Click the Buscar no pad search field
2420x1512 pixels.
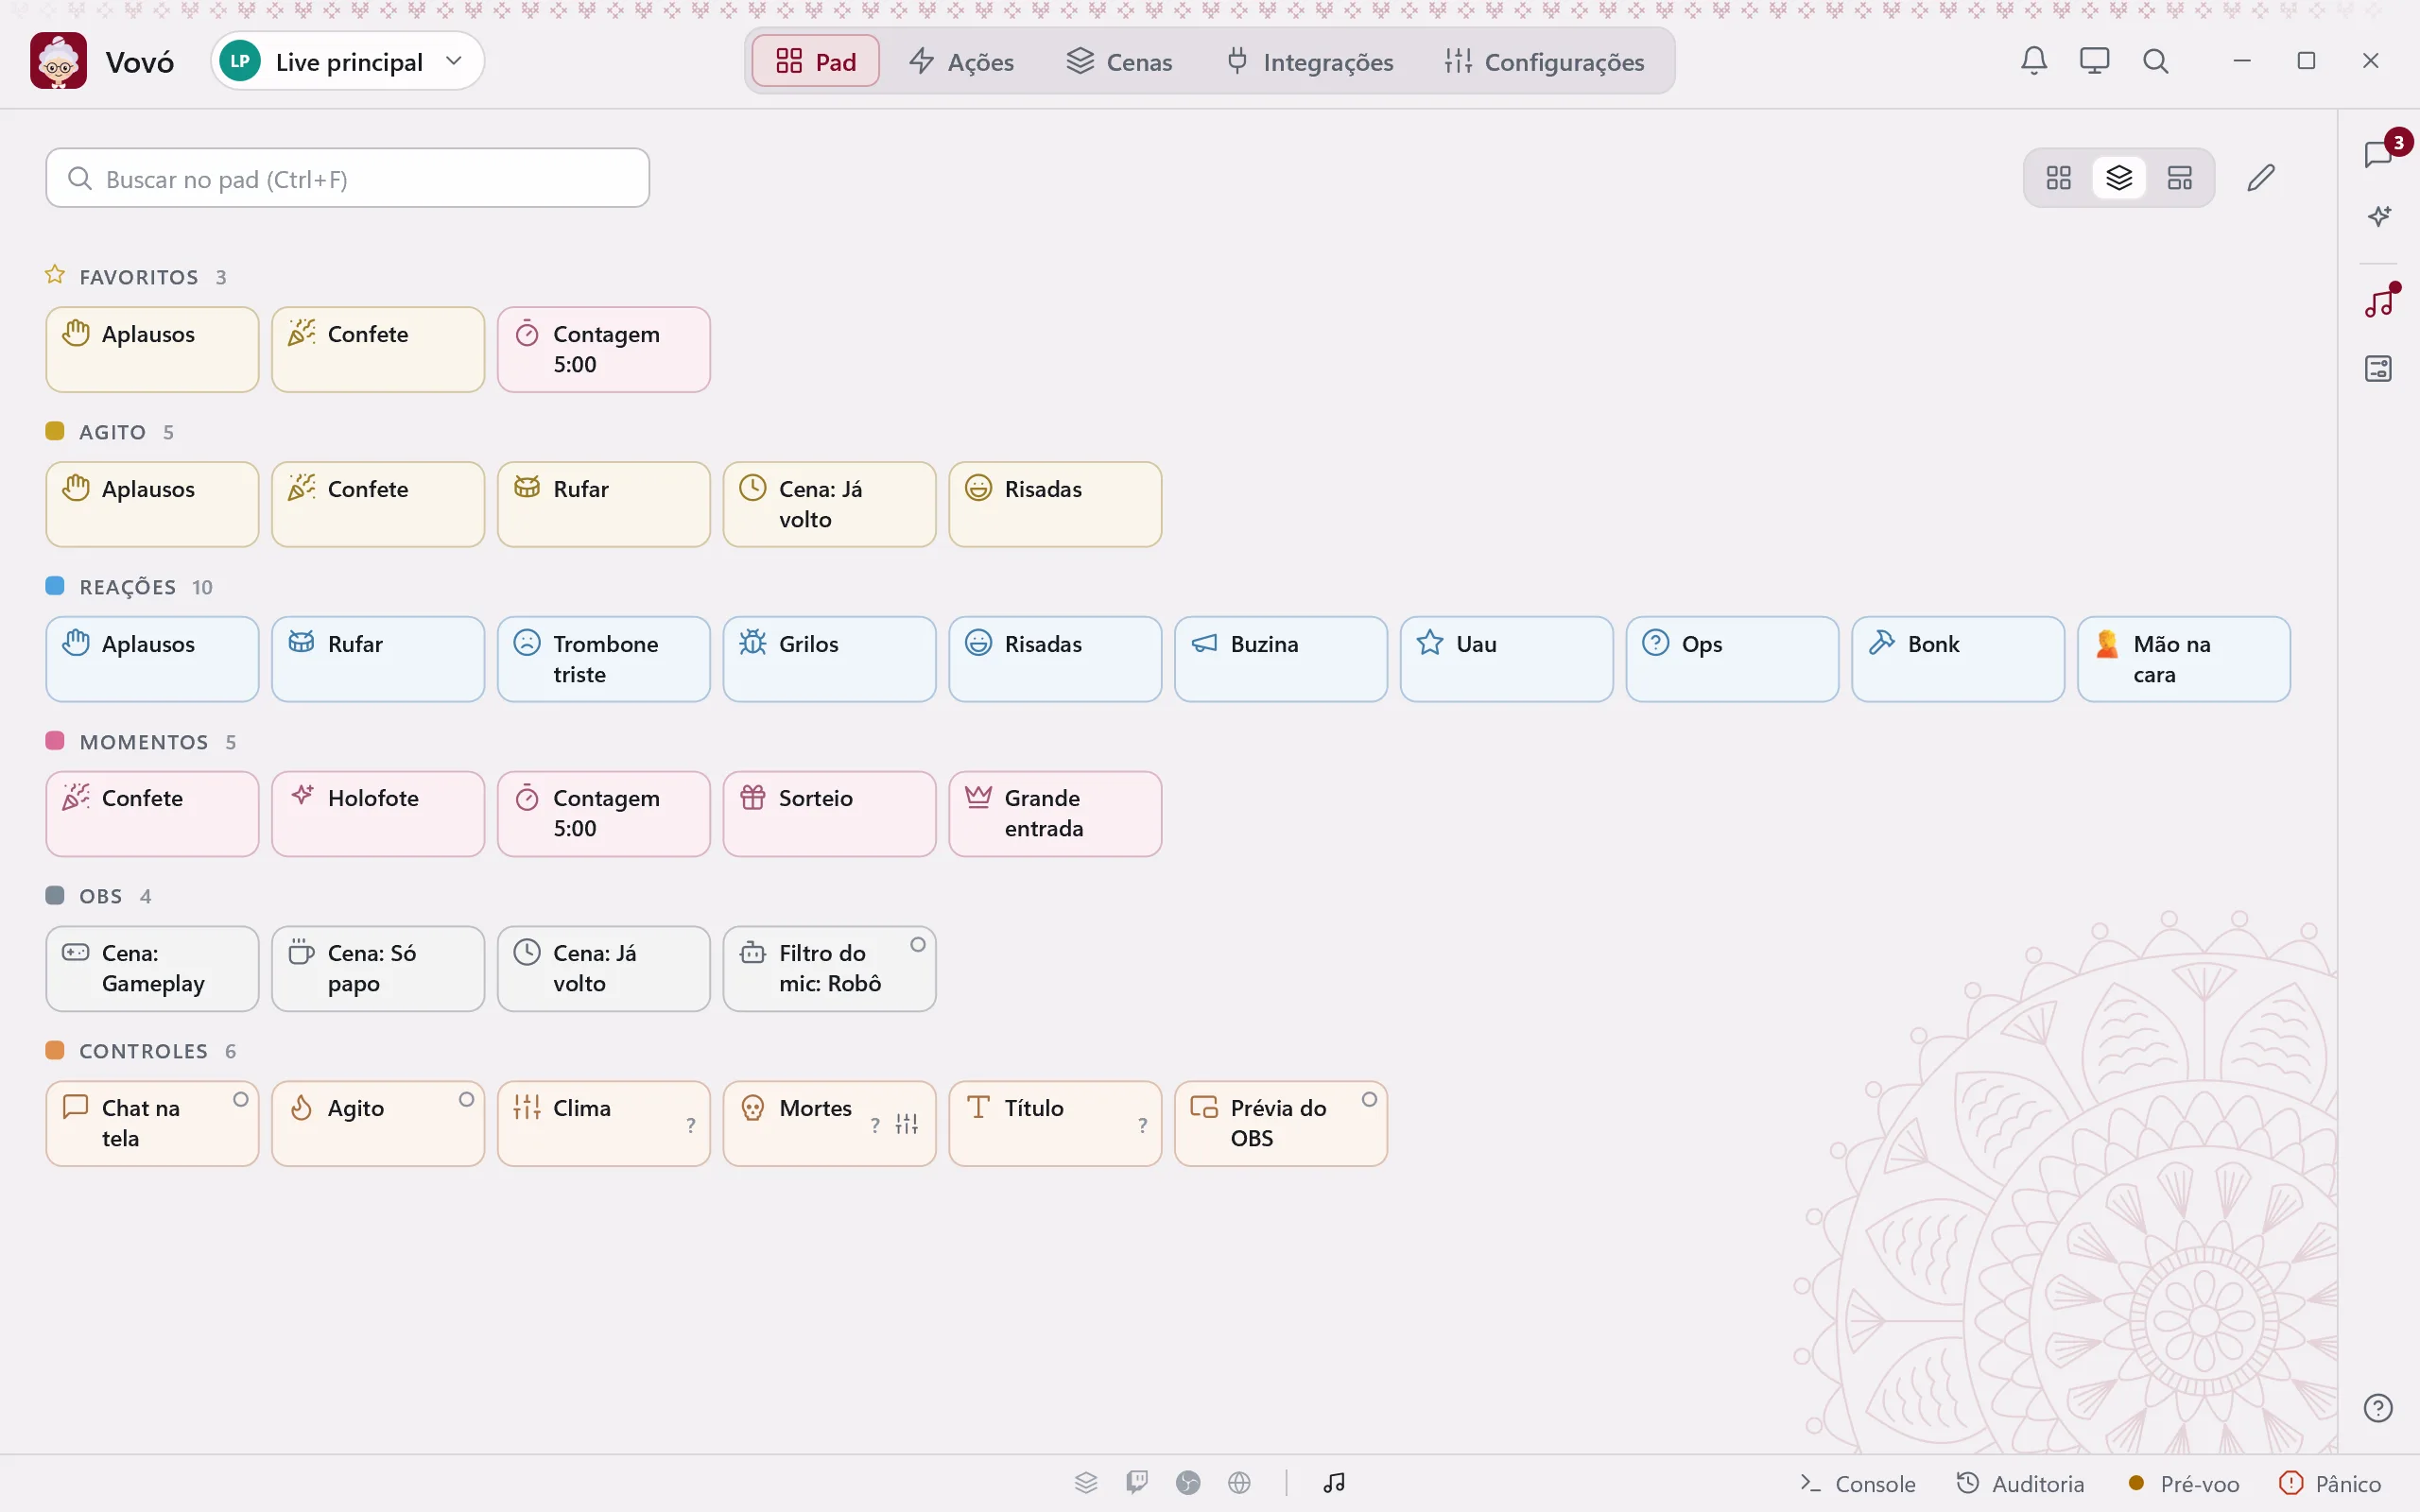[x=347, y=178]
